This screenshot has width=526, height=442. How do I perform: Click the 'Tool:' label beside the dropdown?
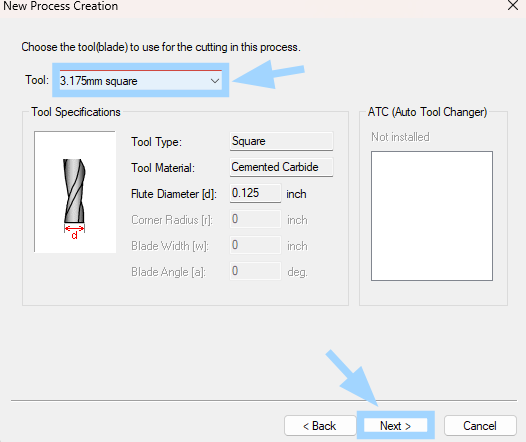click(37, 80)
